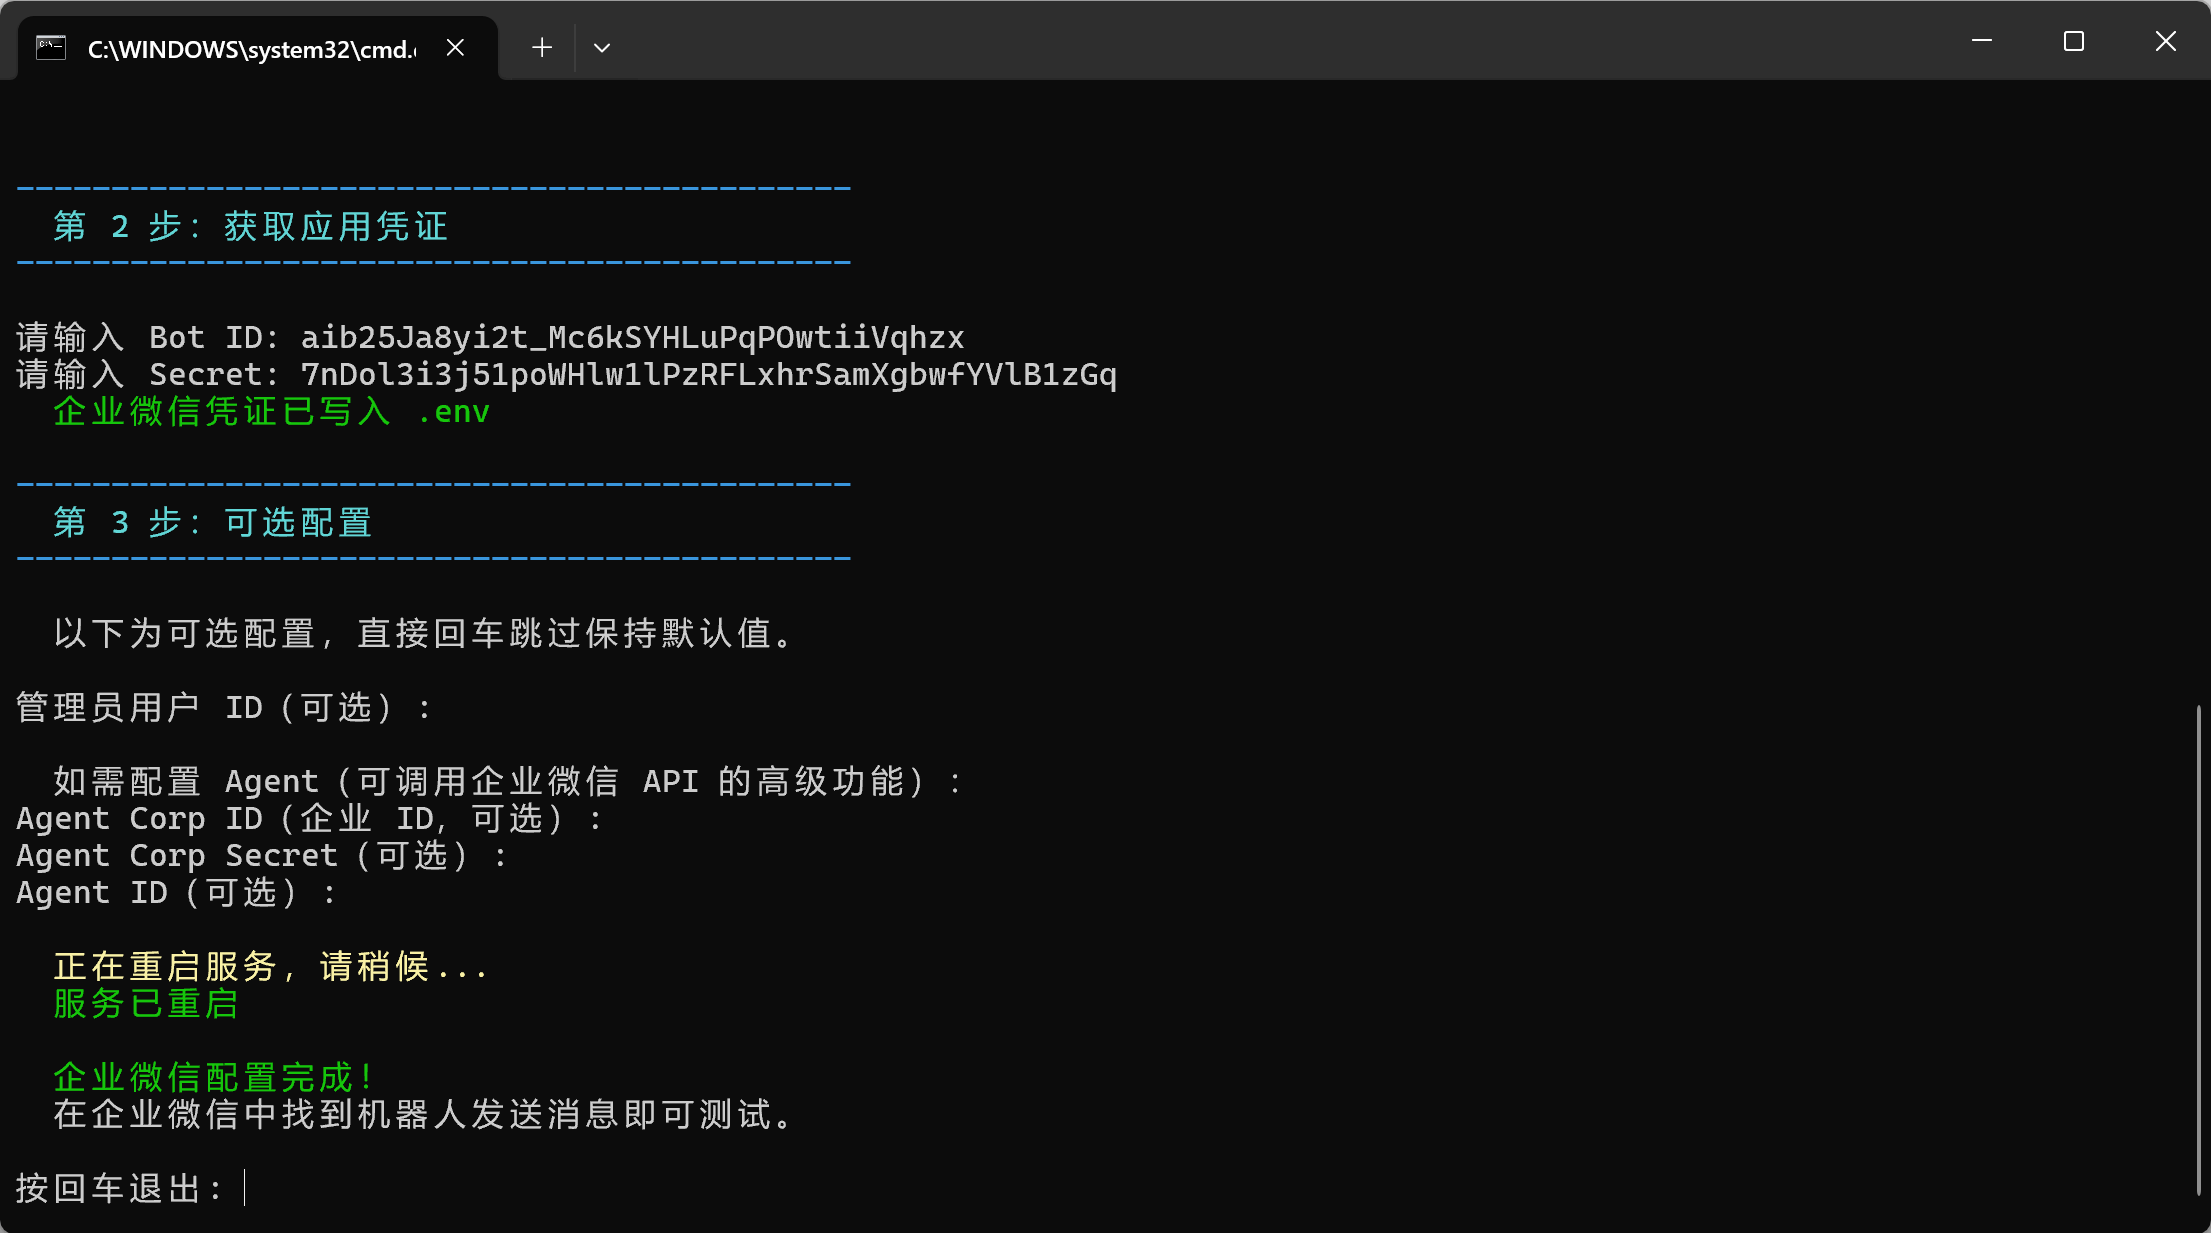Click the 第 3 步: 可选配置 heading
The height and width of the screenshot is (1233, 2211).
(212, 522)
